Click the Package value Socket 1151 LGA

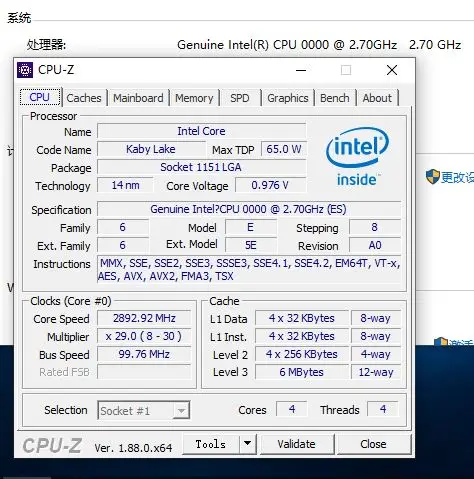click(x=202, y=167)
